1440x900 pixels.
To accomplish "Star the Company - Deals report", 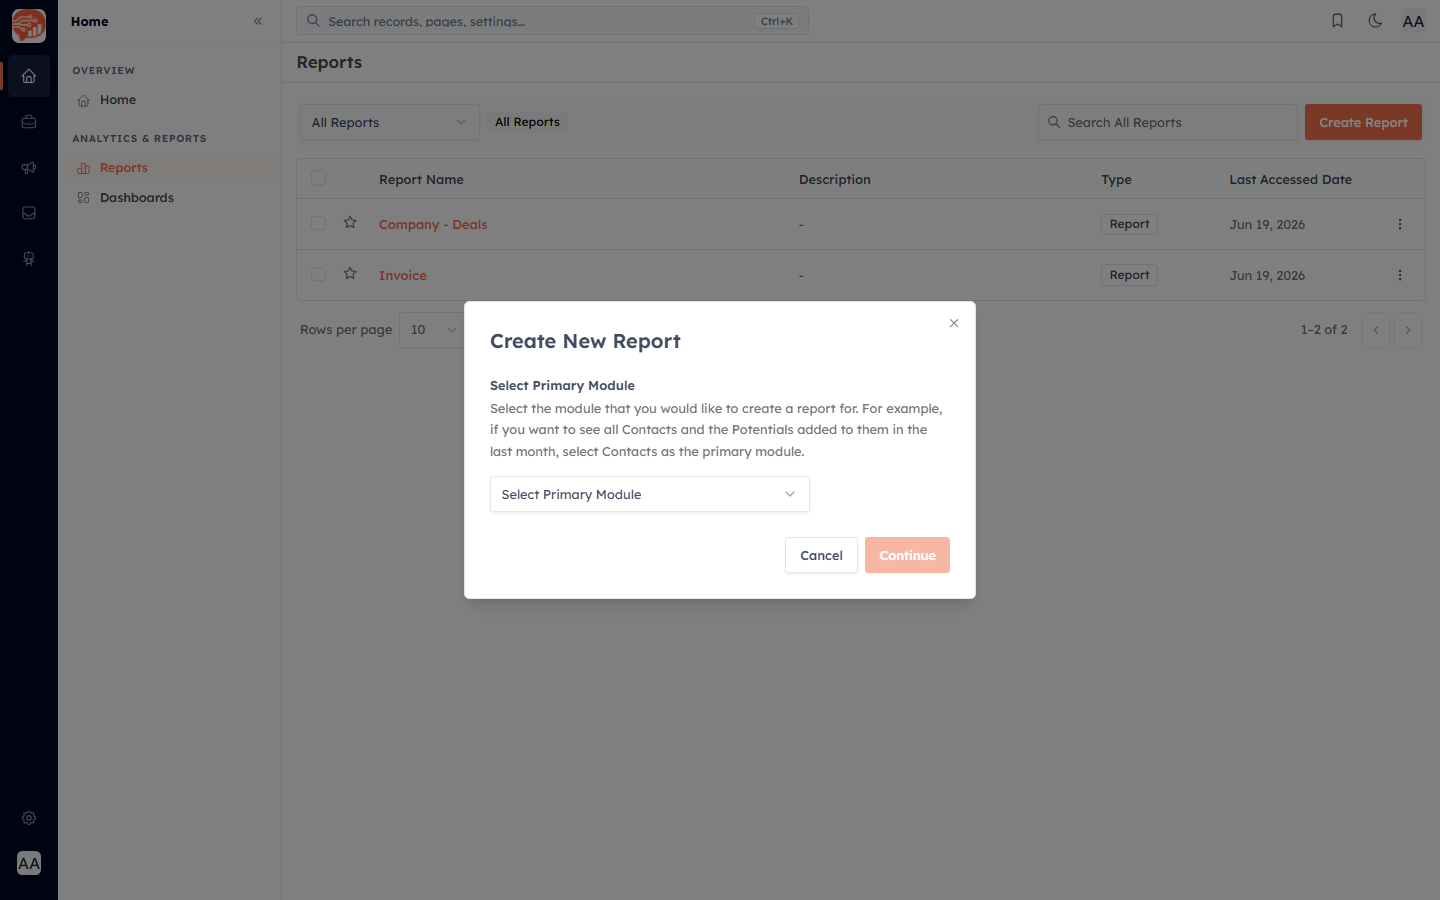I will pos(350,223).
